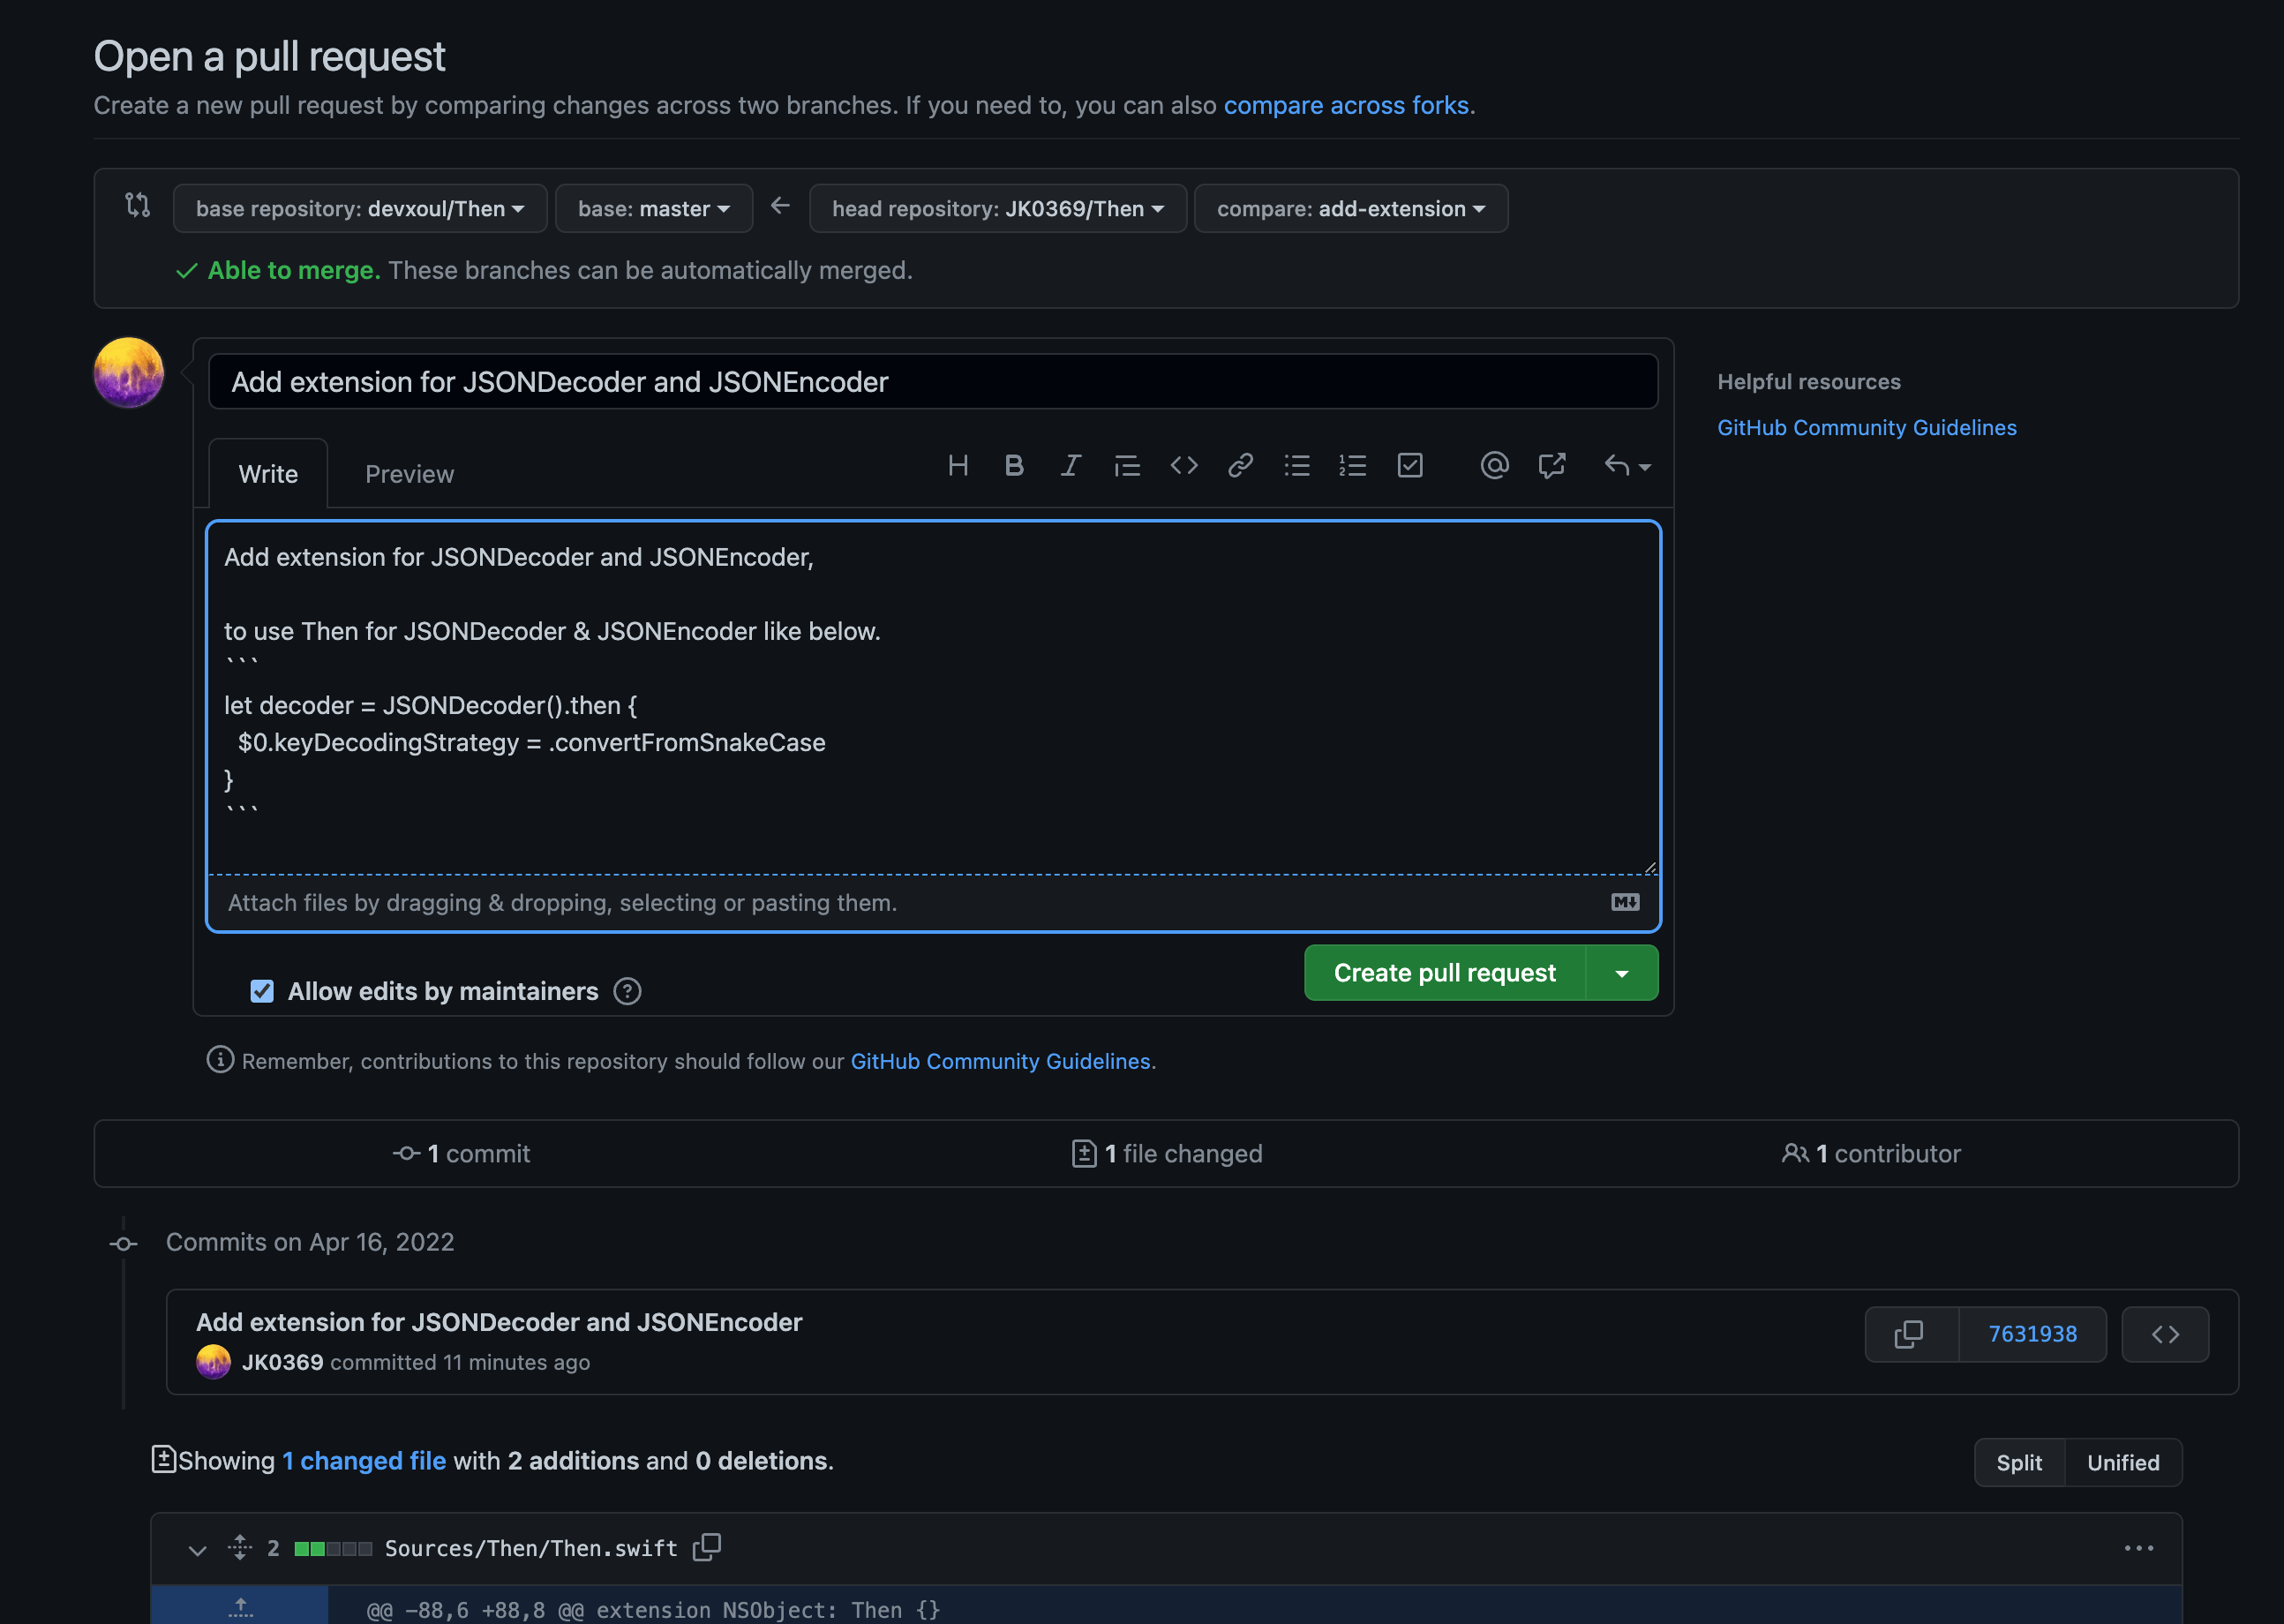Uncheck Allow edits by maintainers
2284x1624 pixels.
262,991
